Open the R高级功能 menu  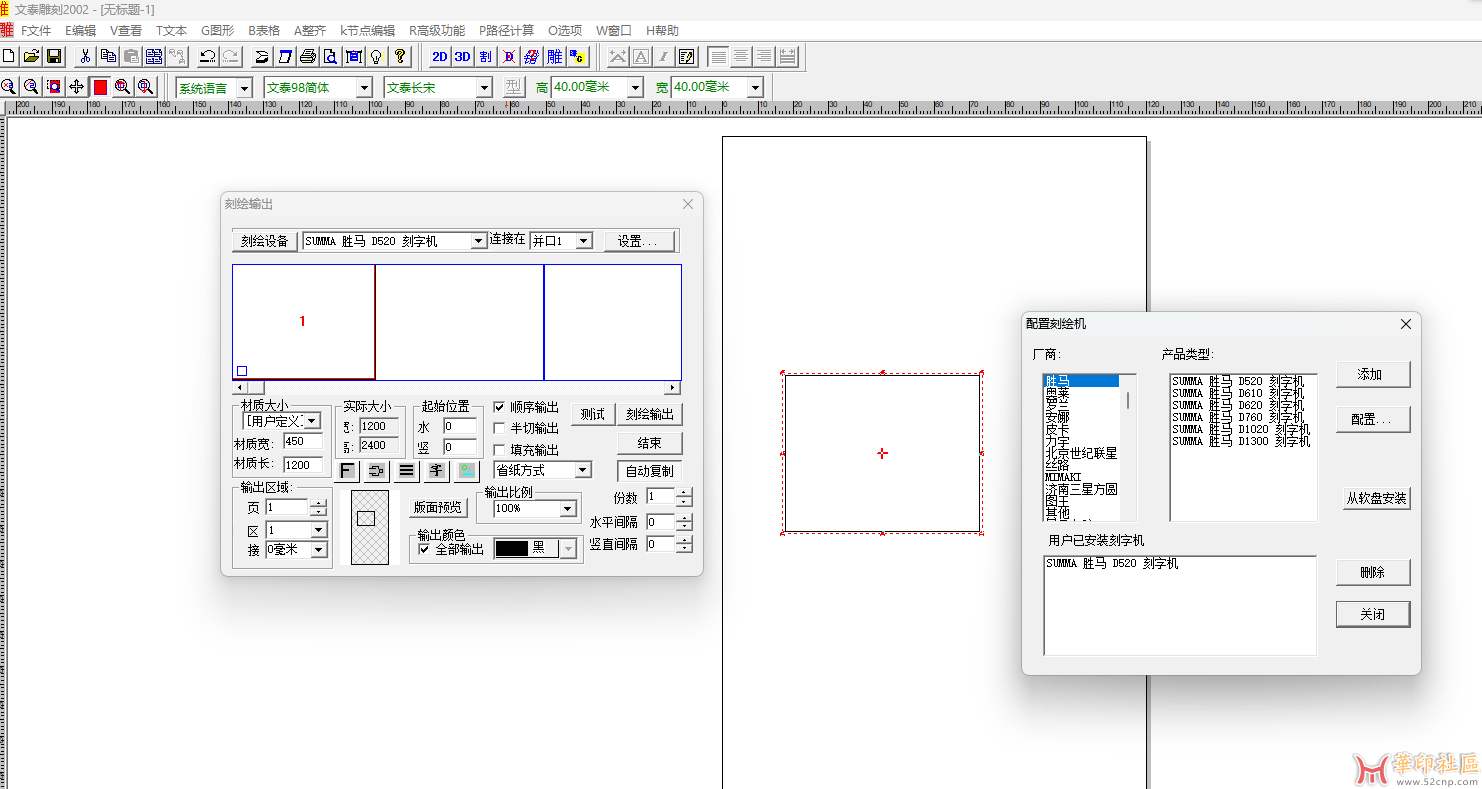click(x=437, y=31)
